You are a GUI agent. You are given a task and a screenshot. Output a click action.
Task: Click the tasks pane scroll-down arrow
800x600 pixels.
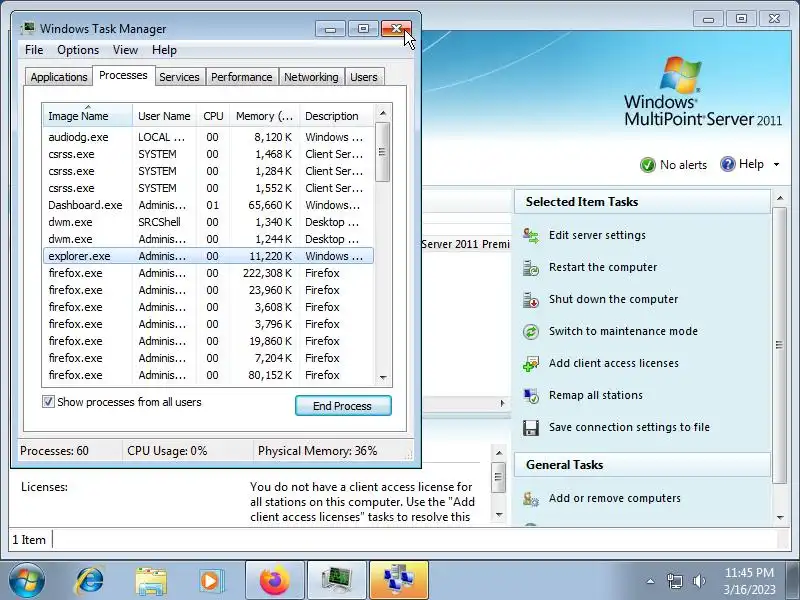pos(780,517)
